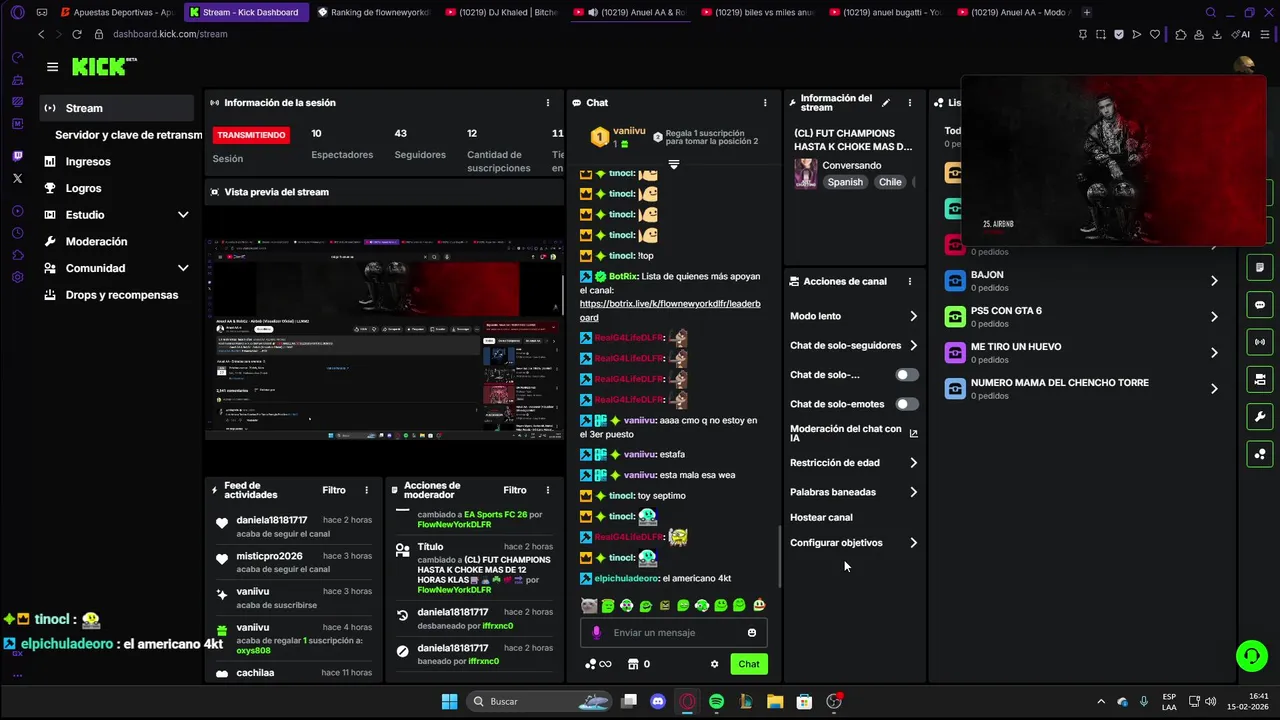Click the green Chat send button
This screenshot has width=1280, height=720.
click(749, 664)
